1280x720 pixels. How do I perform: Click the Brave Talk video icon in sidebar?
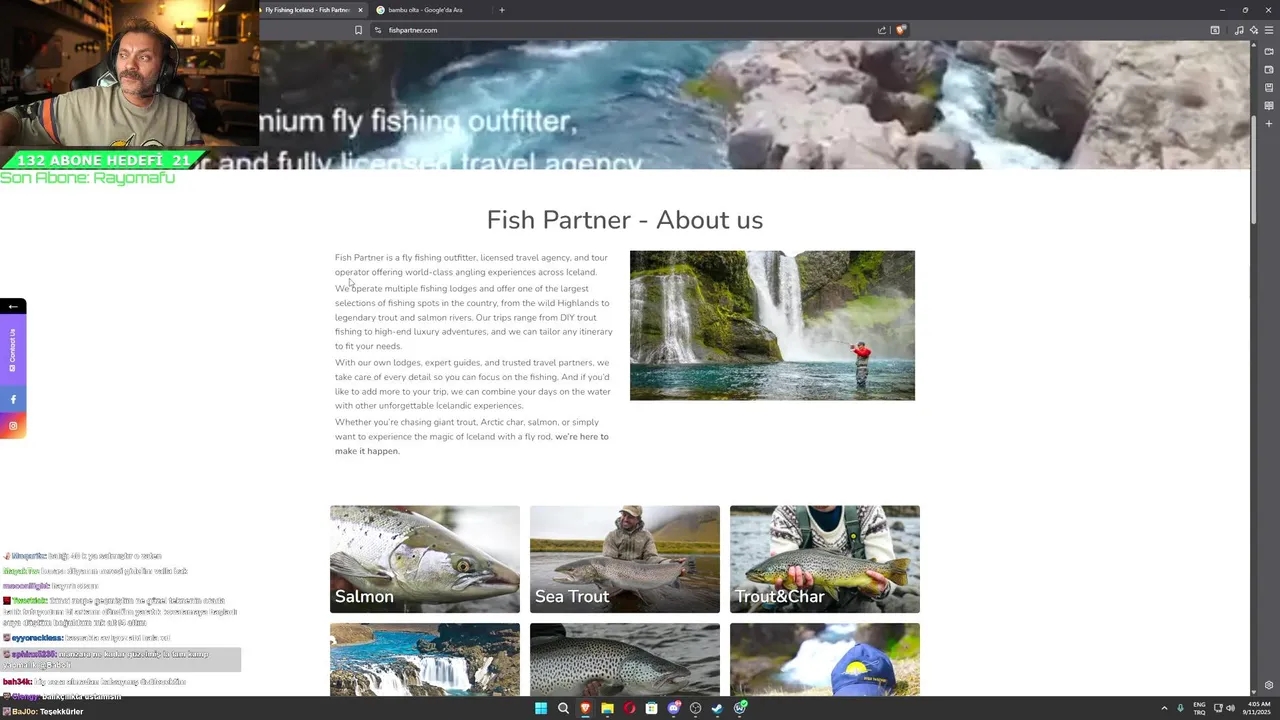[x=1269, y=51]
